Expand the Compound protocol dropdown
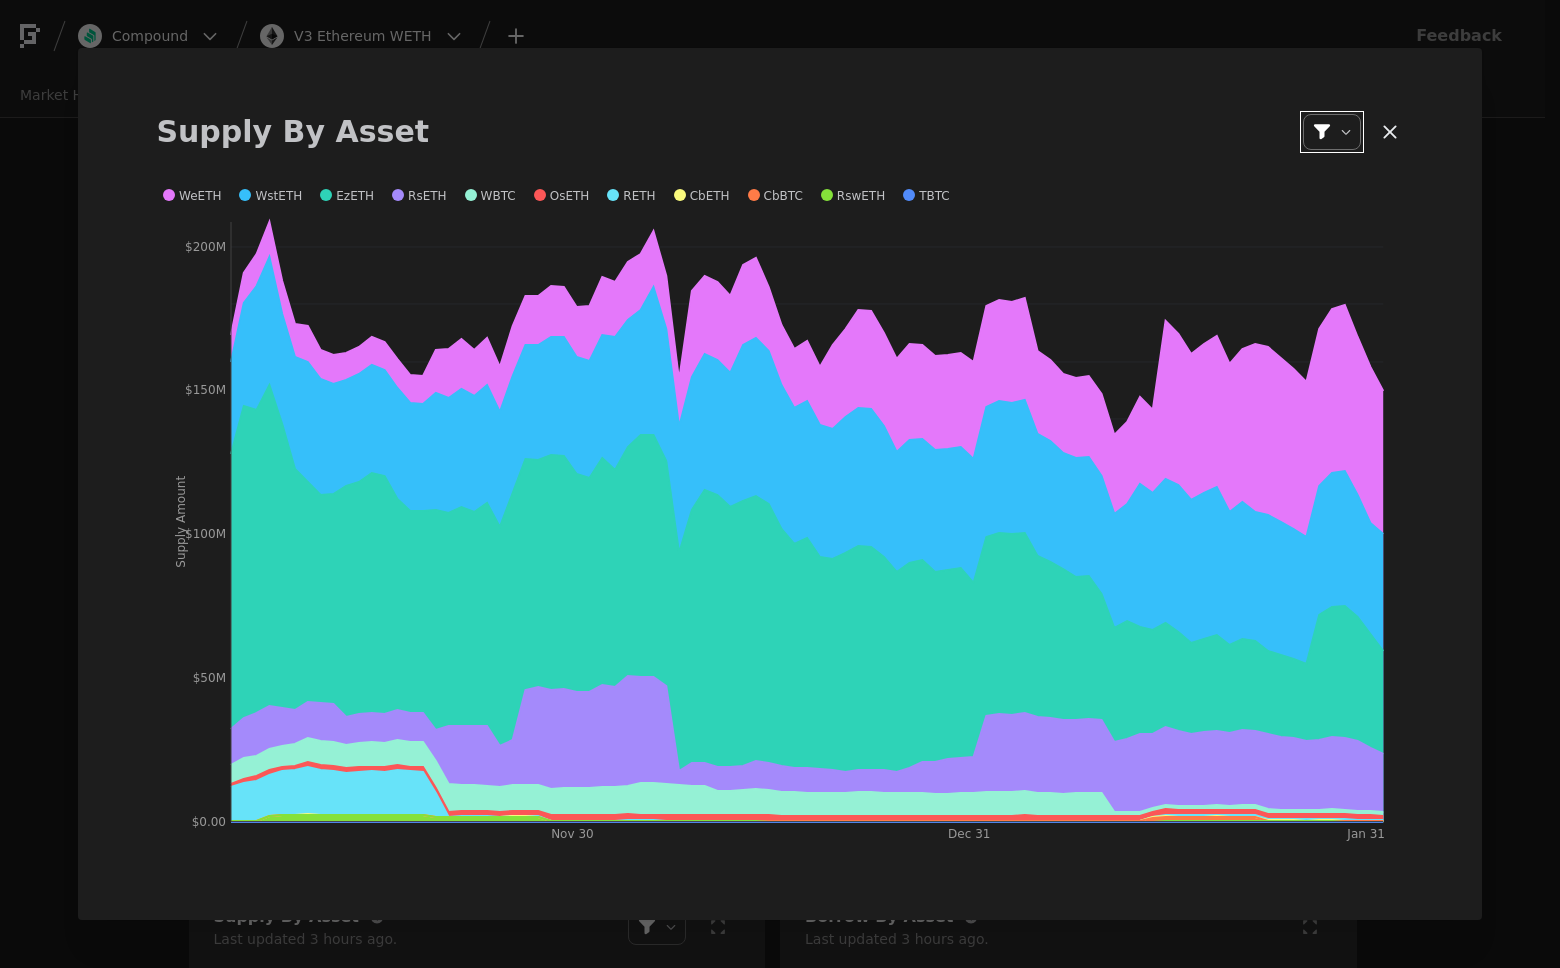This screenshot has height=968, width=1560. pyautogui.click(x=210, y=36)
